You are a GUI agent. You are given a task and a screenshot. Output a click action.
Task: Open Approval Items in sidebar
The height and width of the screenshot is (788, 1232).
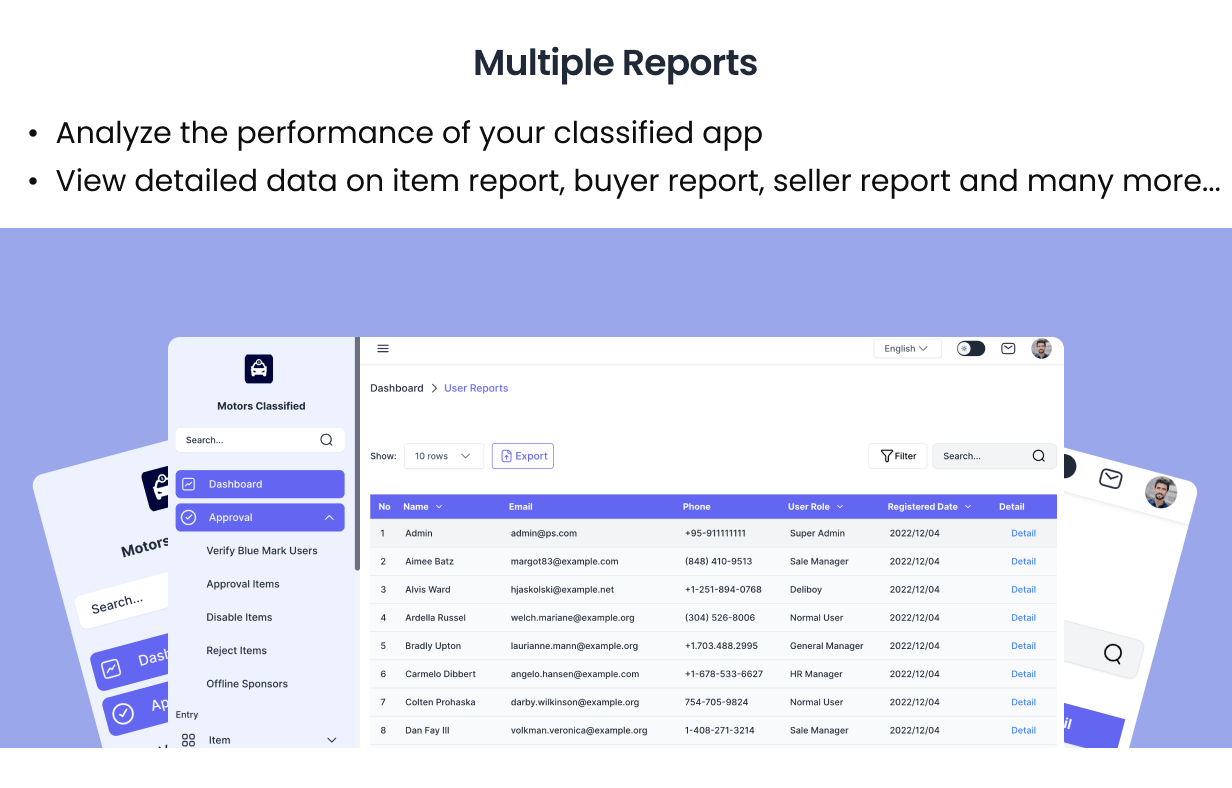pyautogui.click(x=243, y=584)
